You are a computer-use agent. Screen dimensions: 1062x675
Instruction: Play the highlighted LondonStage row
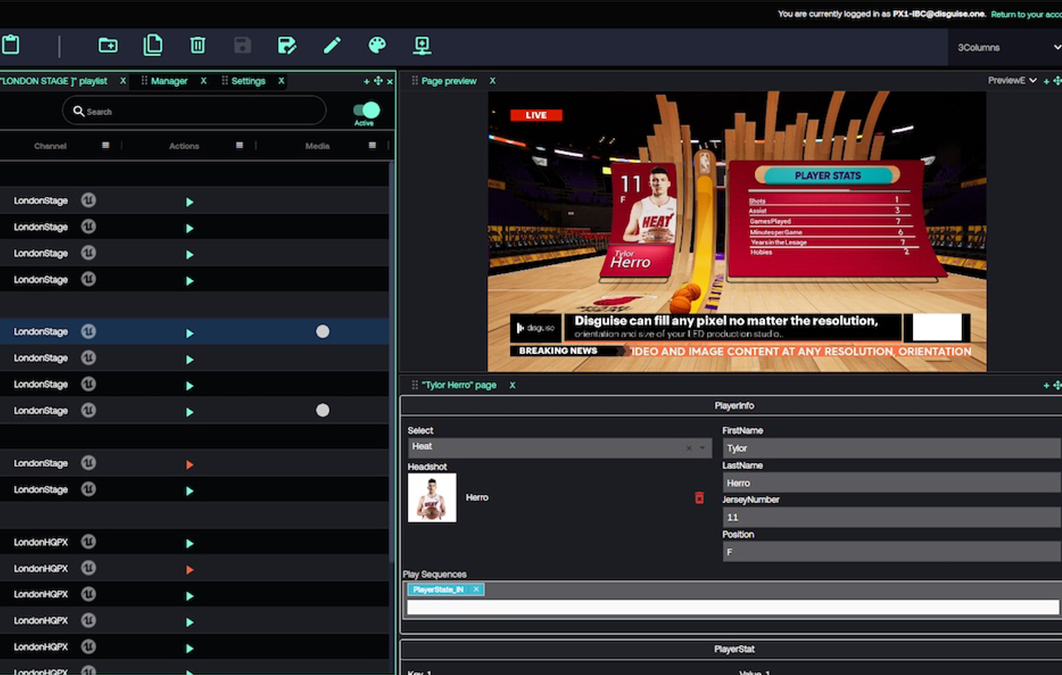[x=190, y=333]
